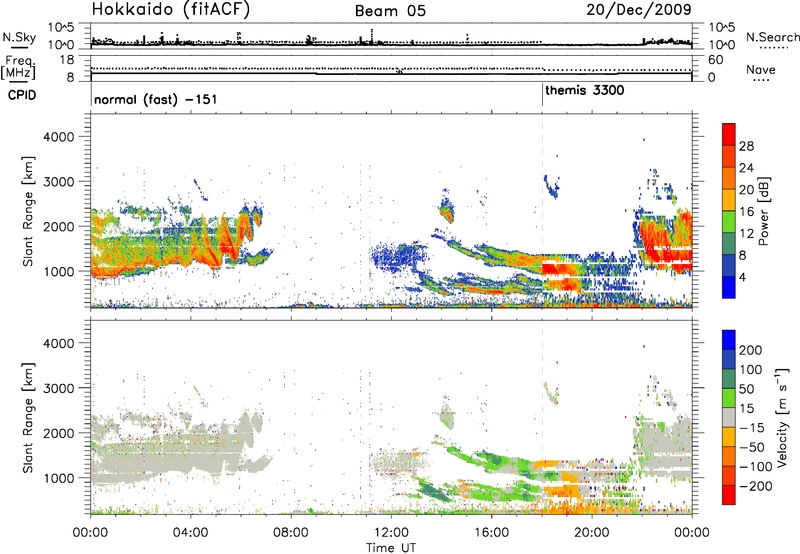
Task: Select the "themis 3300" CPID text
Action: tap(585, 90)
